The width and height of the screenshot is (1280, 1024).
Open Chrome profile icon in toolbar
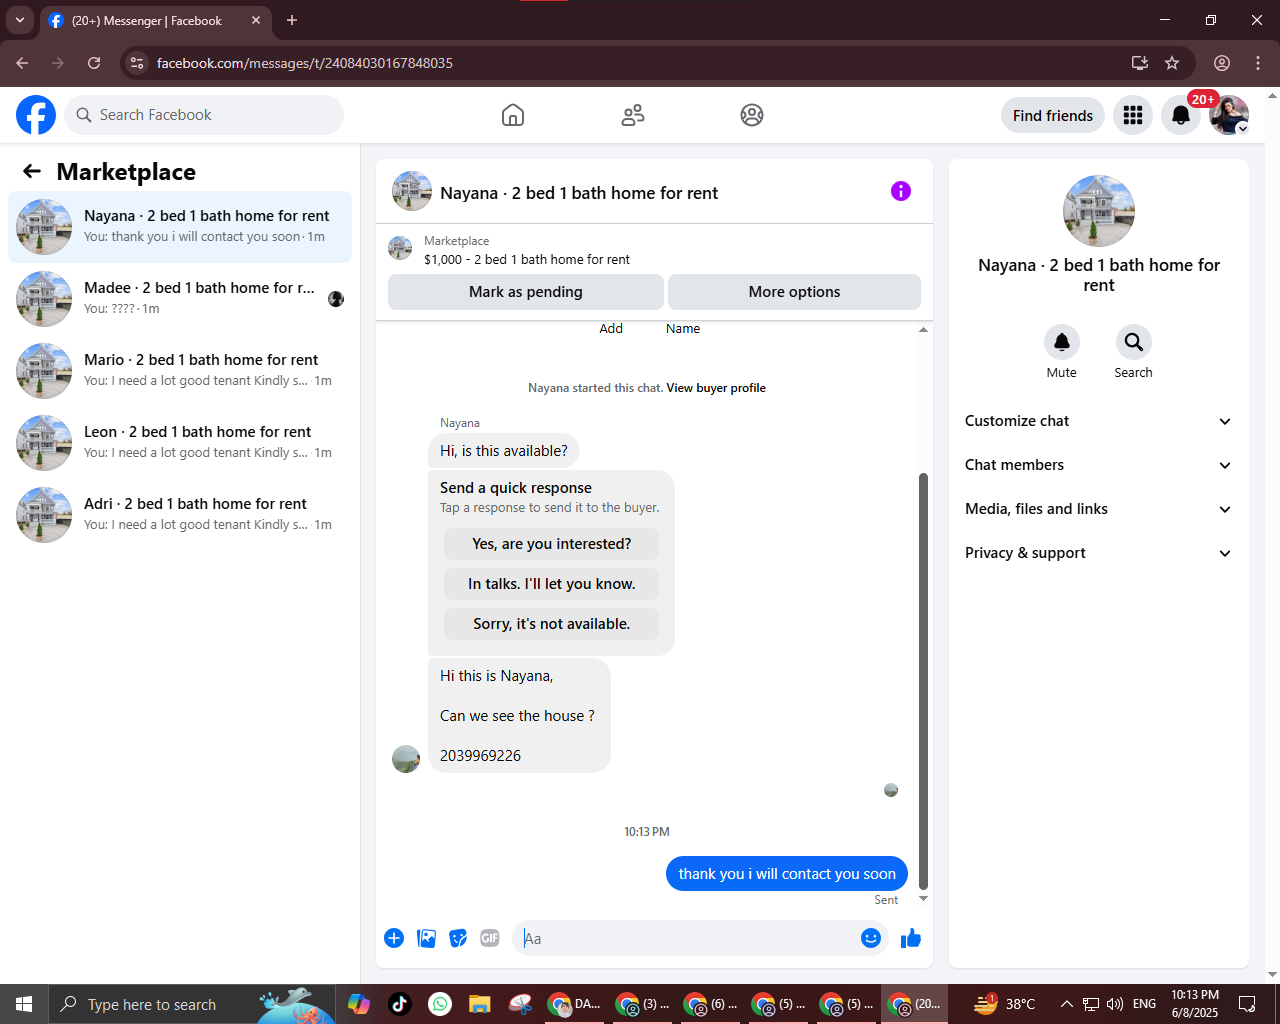coord(1222,63)
